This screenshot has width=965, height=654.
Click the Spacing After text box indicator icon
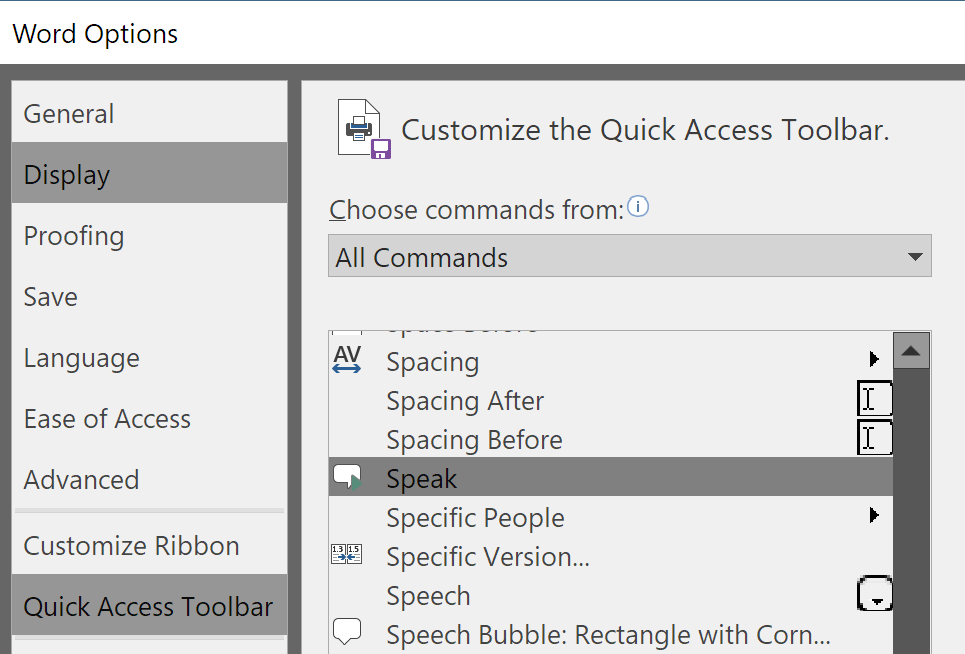pos(873,400)
